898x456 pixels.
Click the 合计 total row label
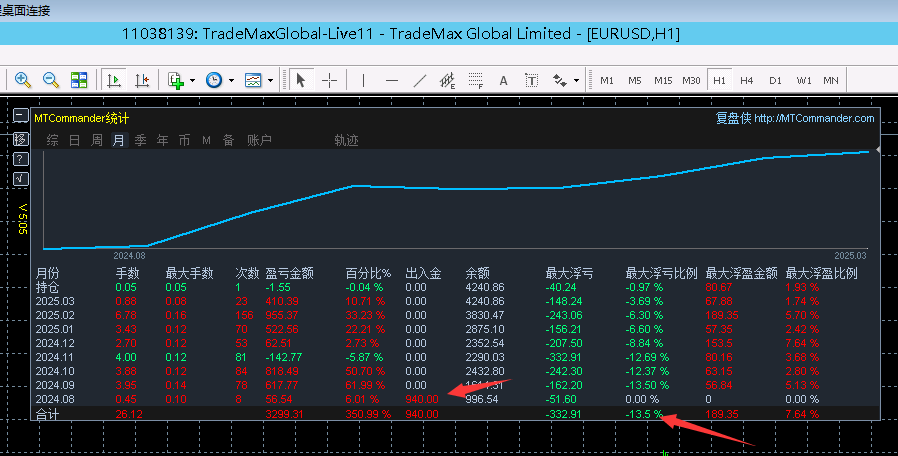click(47, 414)
